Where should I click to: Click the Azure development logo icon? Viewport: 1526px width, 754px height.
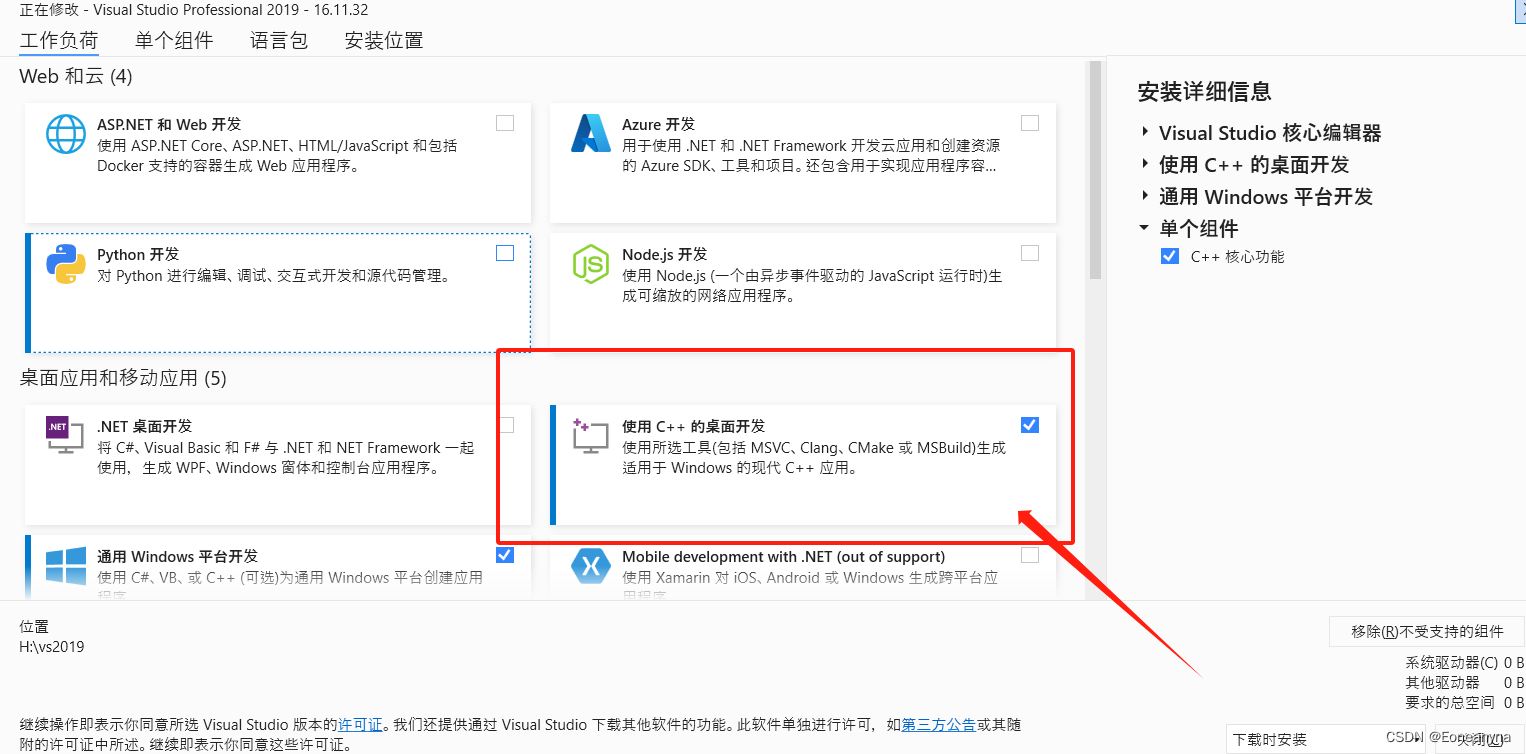tap(591, 133)
